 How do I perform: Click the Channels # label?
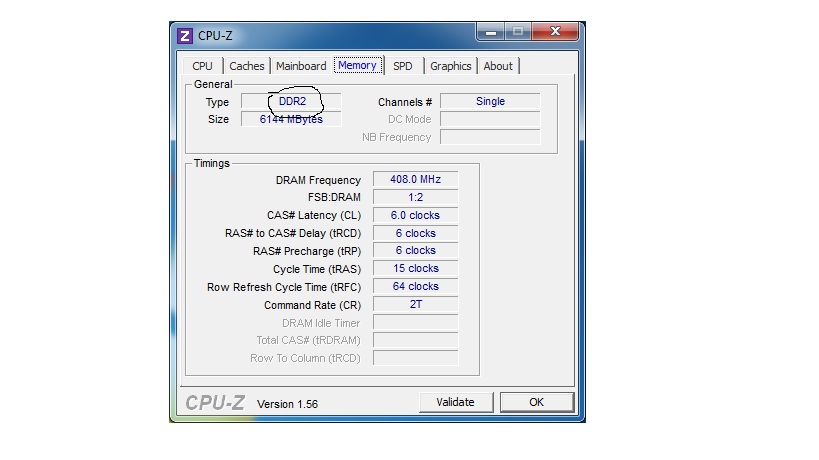(405, 102)
